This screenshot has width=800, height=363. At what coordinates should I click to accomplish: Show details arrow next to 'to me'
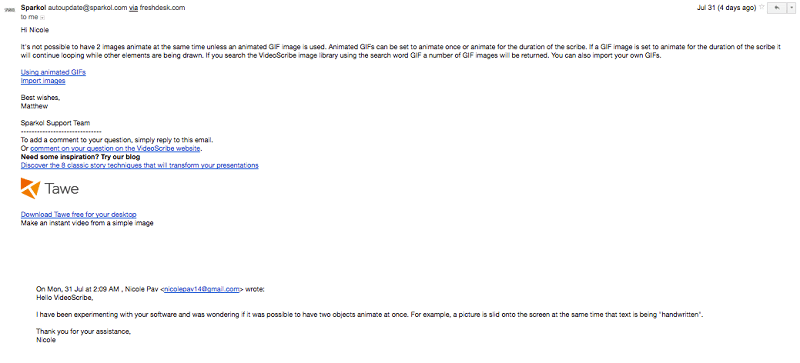point(42,17)
